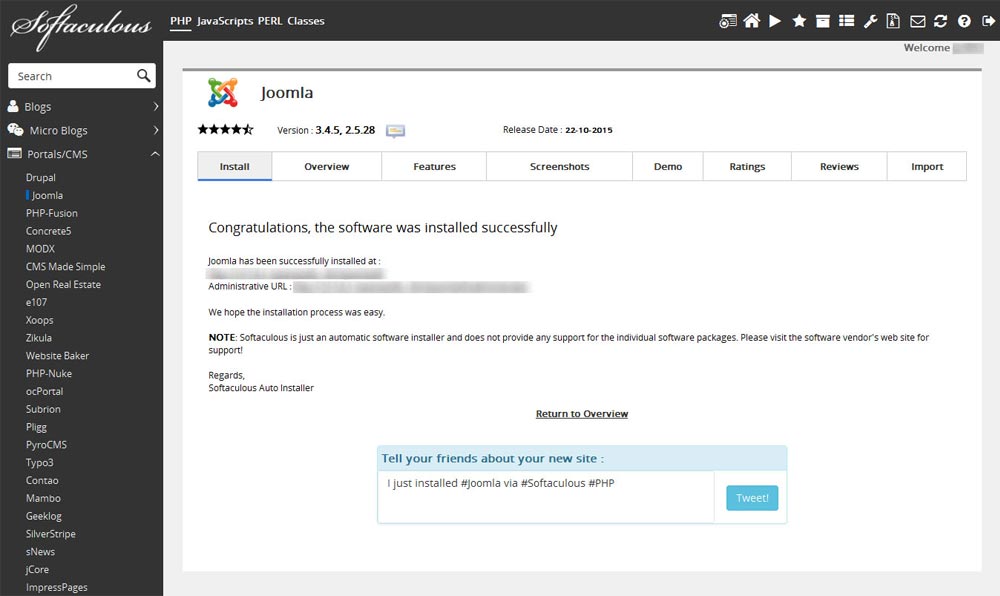The height and width of the screenshot is (596, 1000).
Task: Open MODX in the sidebar
Action: 40,249
